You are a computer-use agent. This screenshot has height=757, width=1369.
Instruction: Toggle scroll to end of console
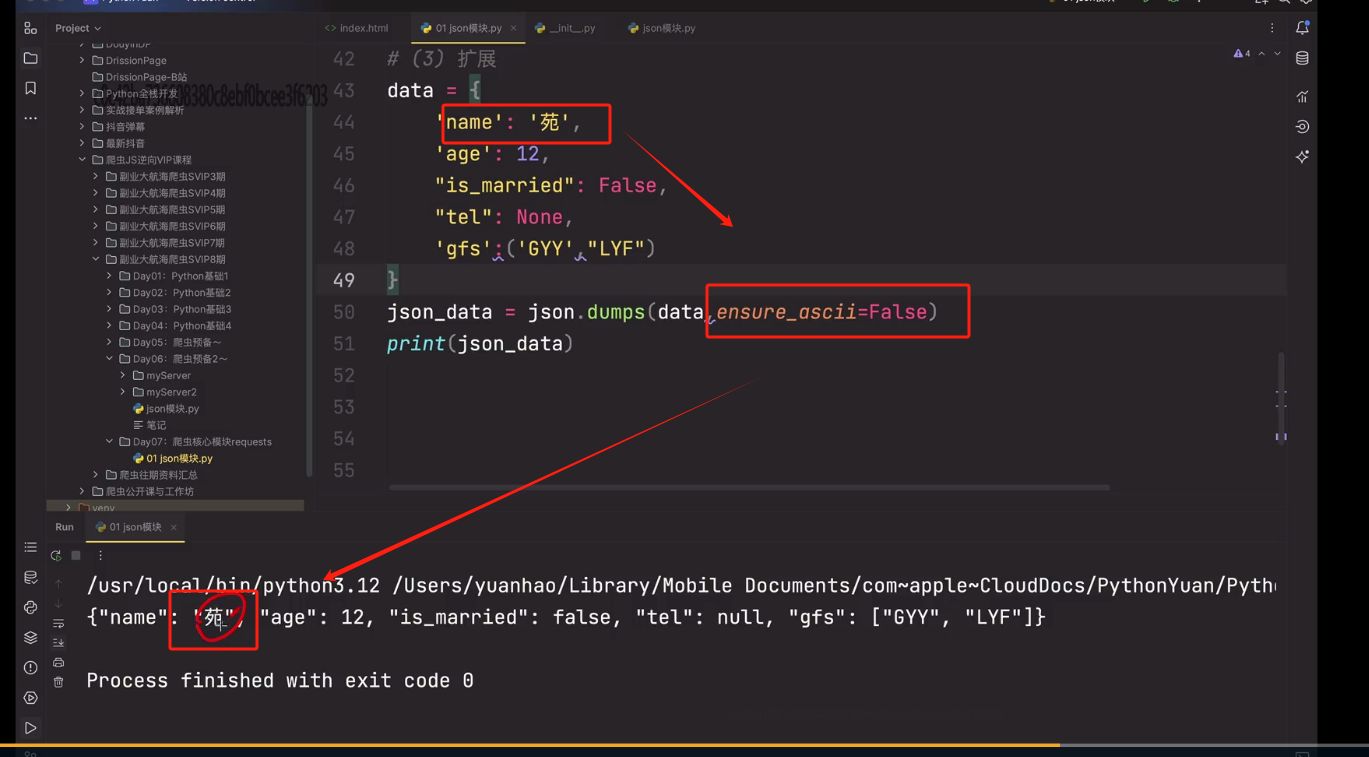[x=58, y=643]
